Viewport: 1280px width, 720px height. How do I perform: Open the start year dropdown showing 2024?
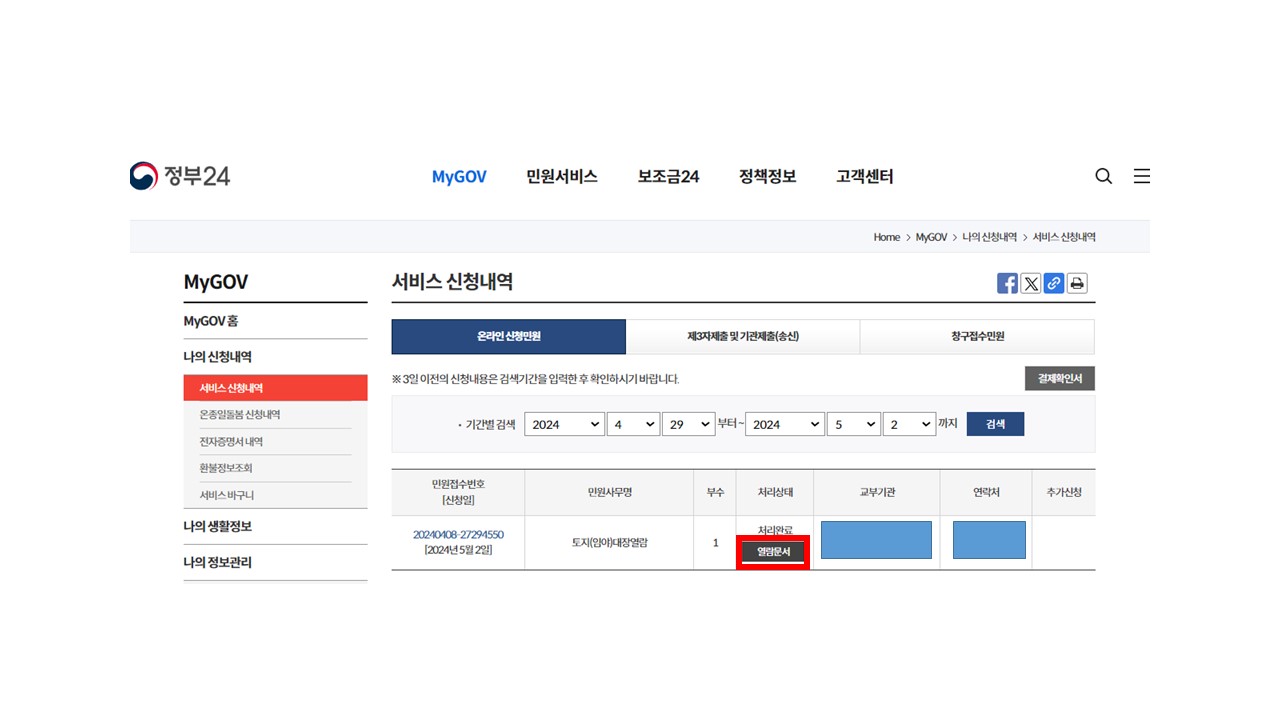click(564, 424)
